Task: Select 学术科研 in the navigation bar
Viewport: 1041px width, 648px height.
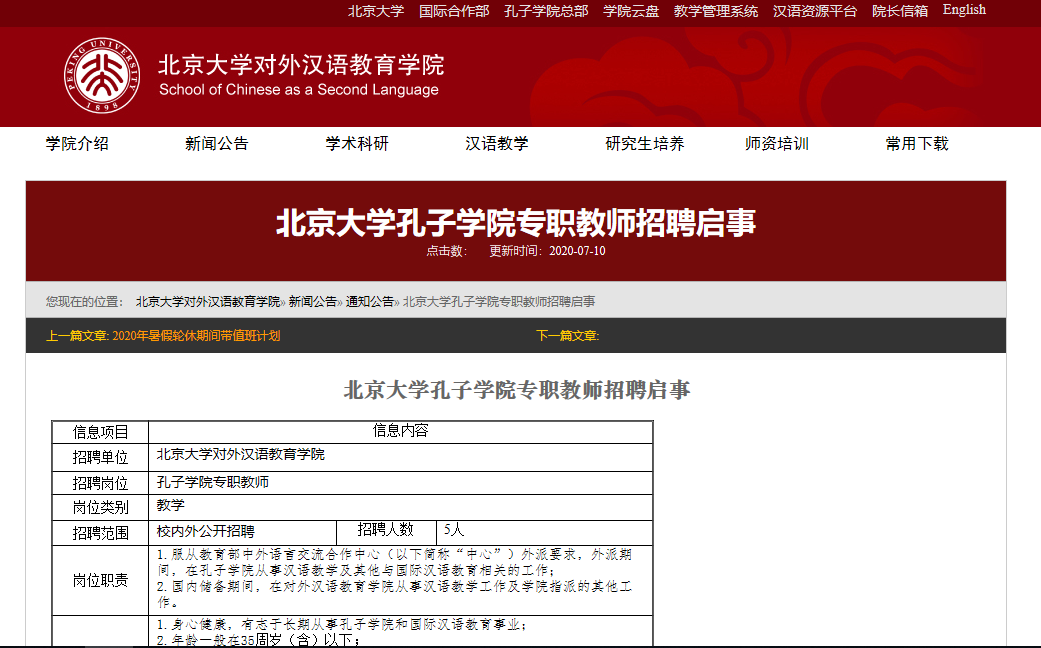Action: coord(357,143)
